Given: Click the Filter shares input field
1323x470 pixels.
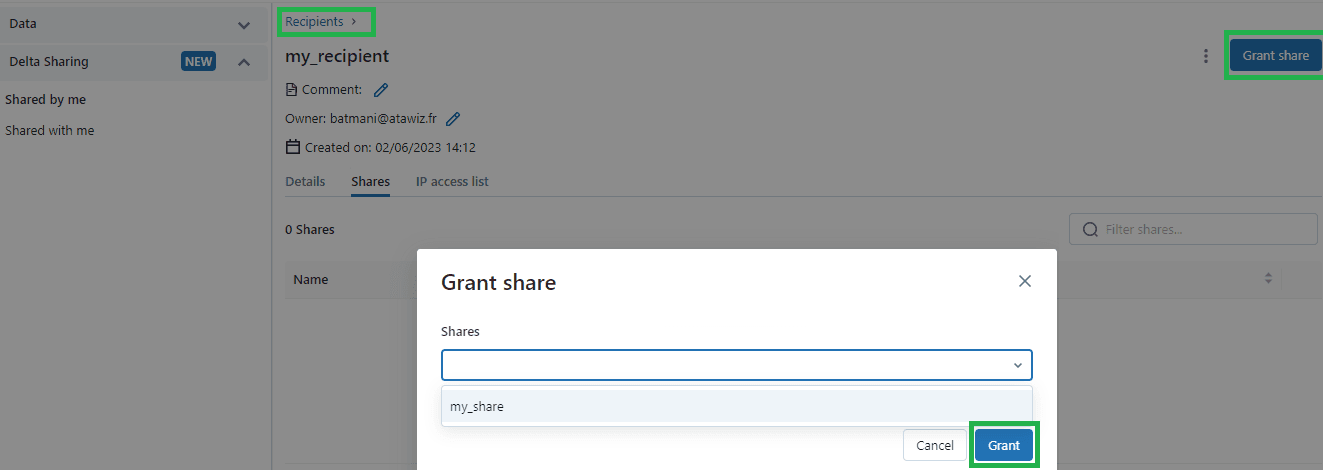Looking at the screenshot, I should [1193, 229].
